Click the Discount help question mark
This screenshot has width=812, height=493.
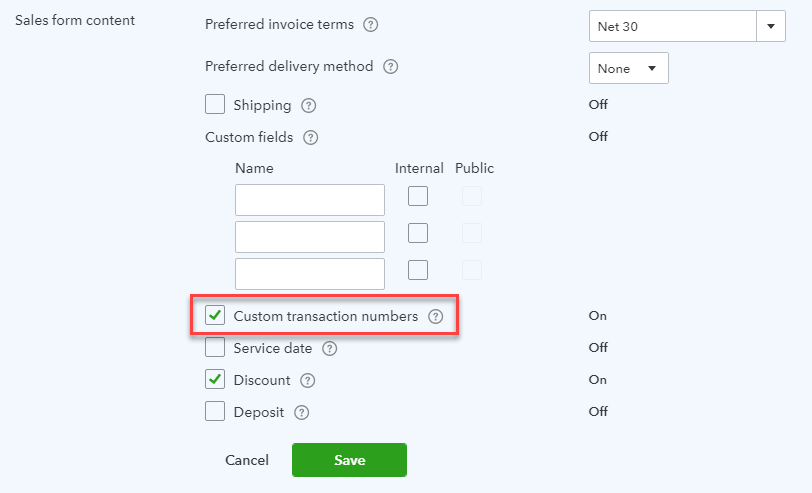pyautogui.click(x=308, y=381)
